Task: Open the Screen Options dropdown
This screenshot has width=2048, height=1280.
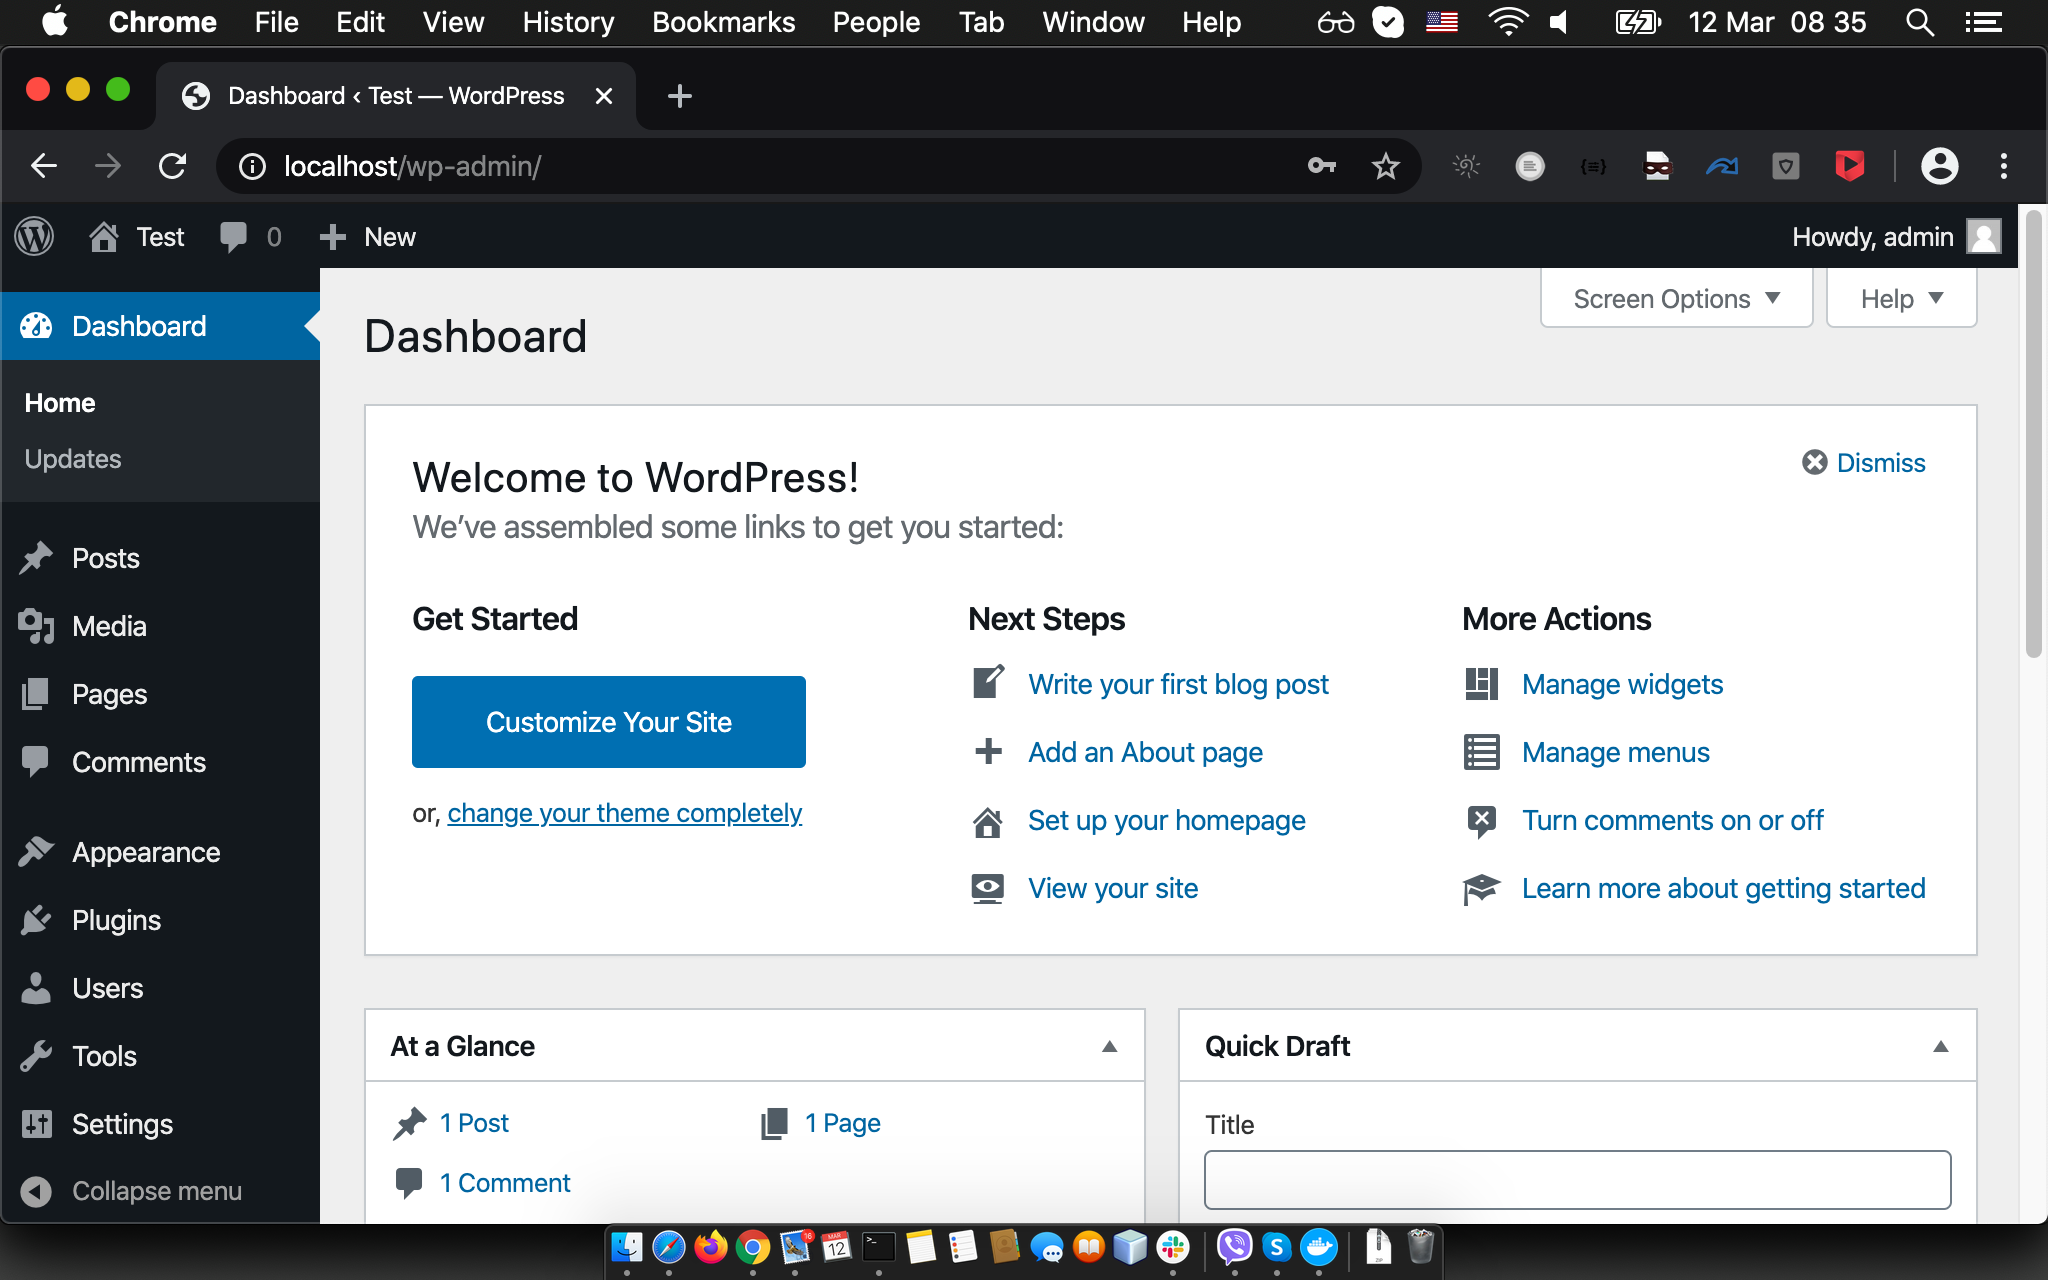Action: [1676, 298]
